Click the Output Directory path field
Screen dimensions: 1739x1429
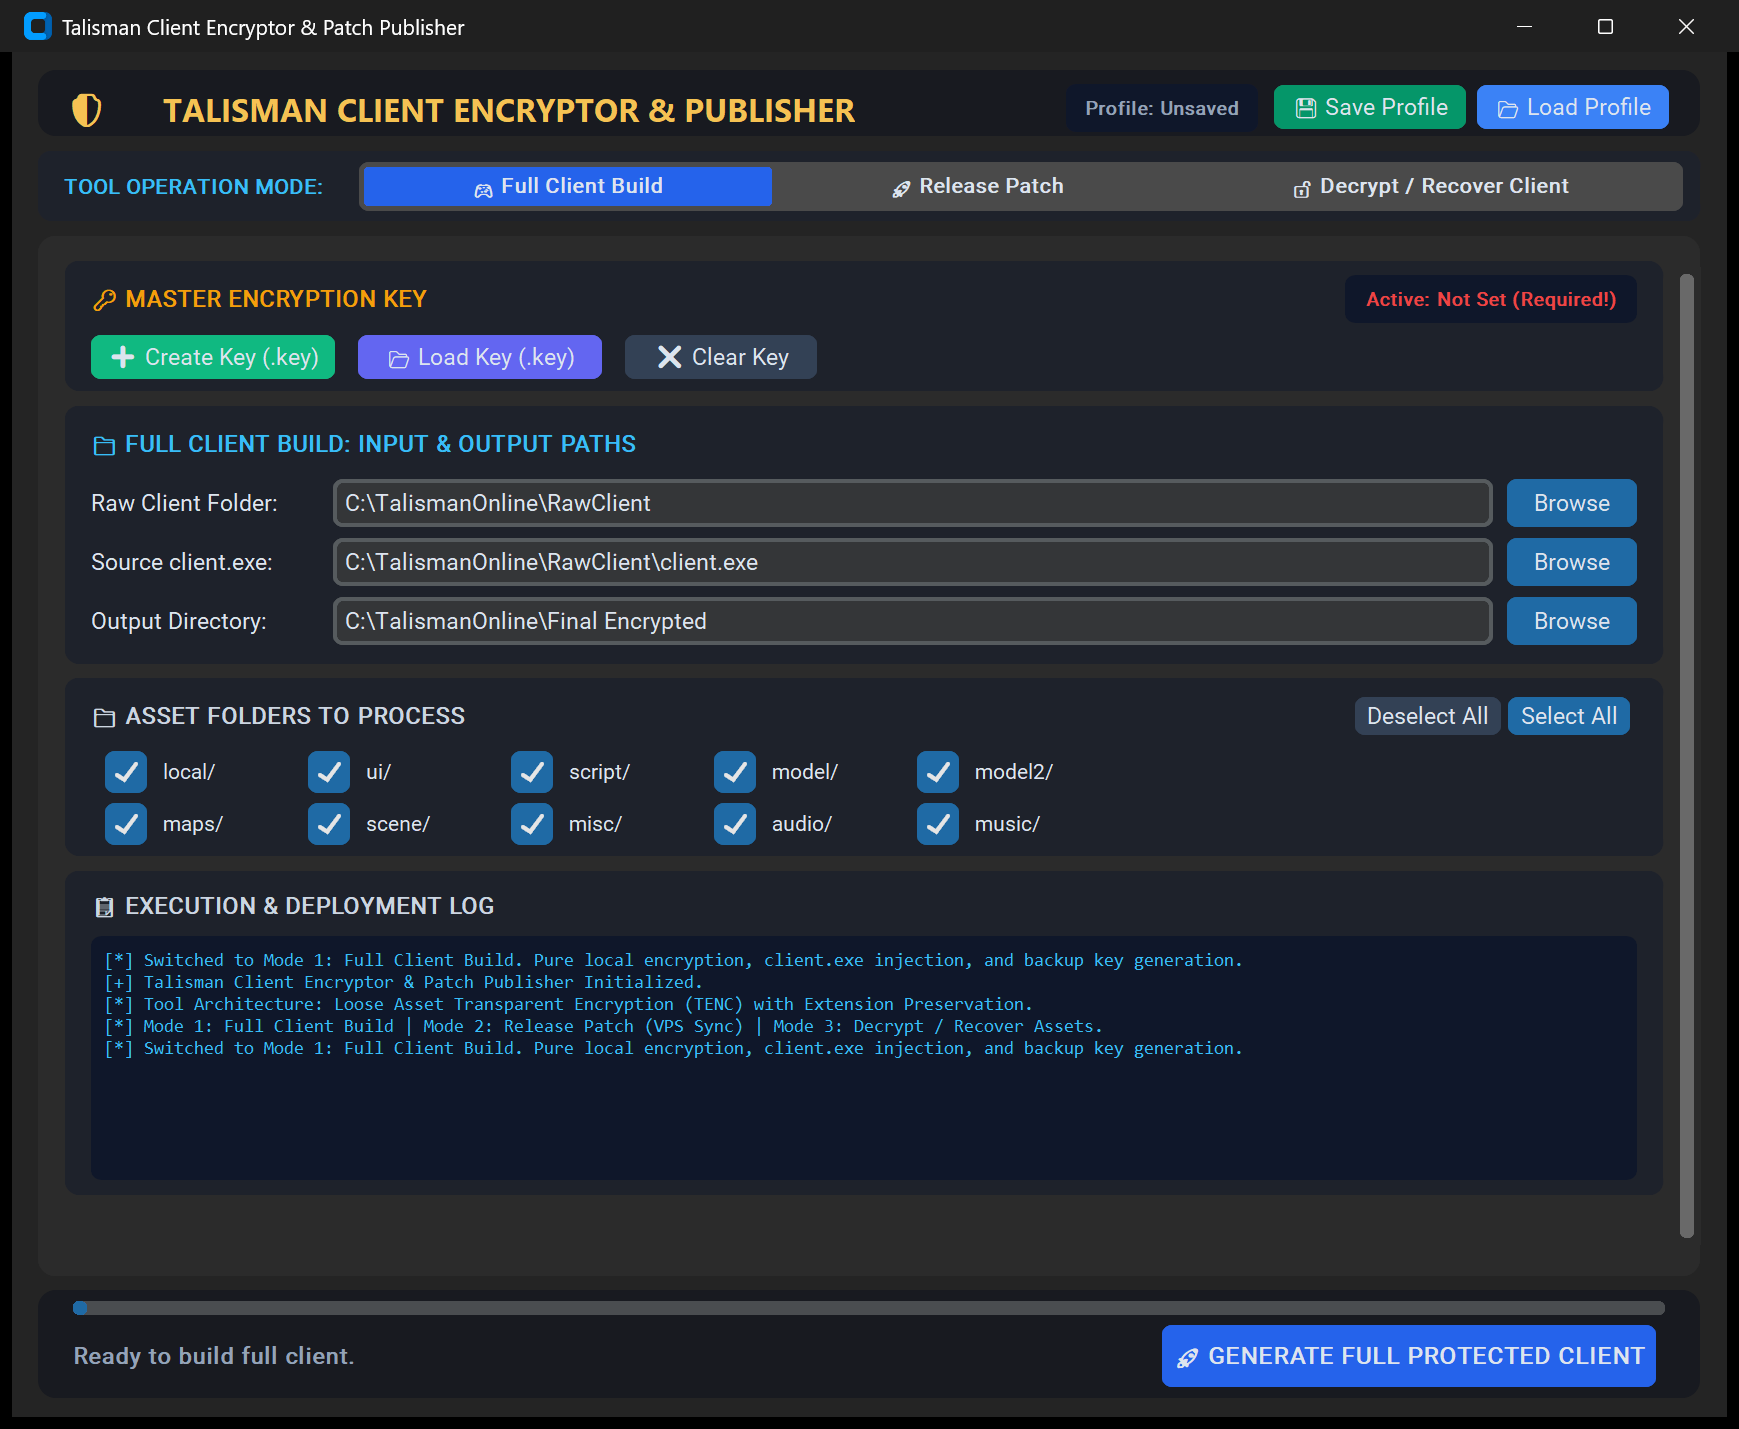click(x=913, y=621)
